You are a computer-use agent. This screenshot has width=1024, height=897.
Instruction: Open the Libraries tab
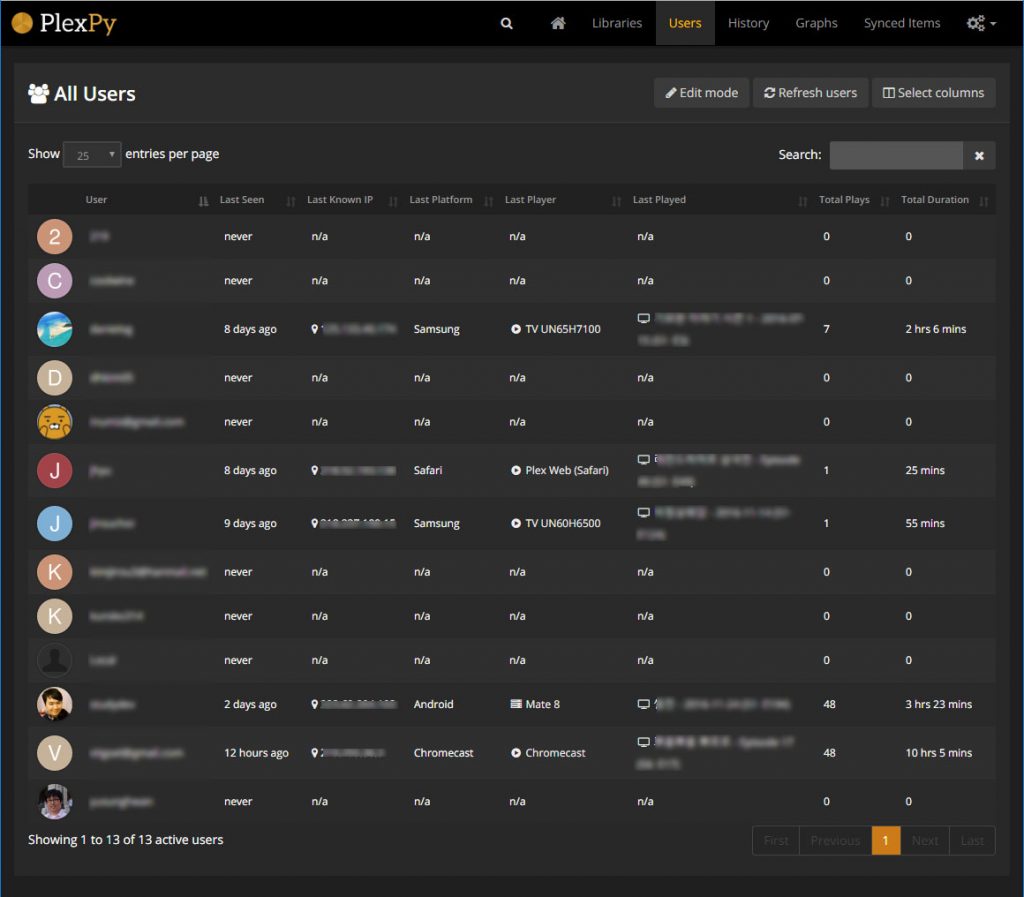tap(617, 23)
